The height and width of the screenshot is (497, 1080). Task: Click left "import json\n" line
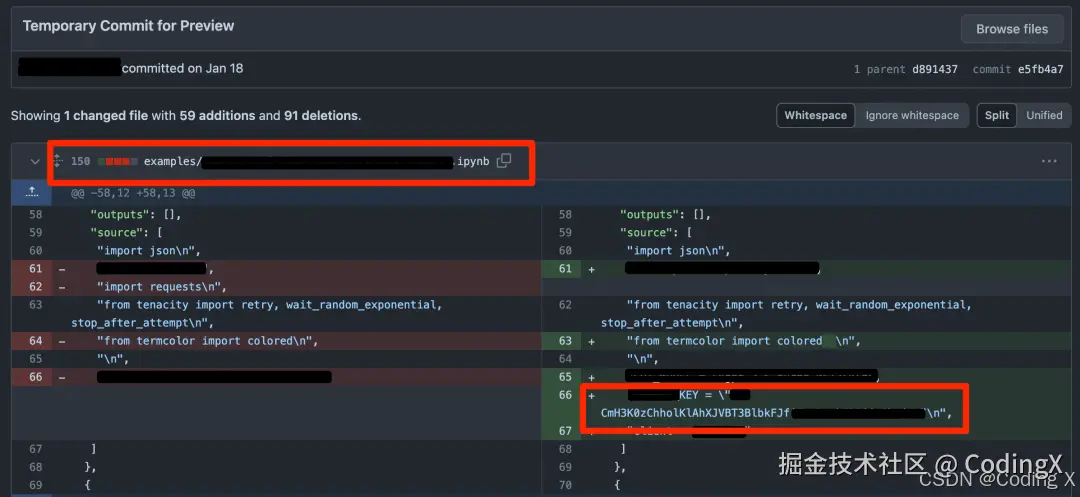[x=148, y=251]
